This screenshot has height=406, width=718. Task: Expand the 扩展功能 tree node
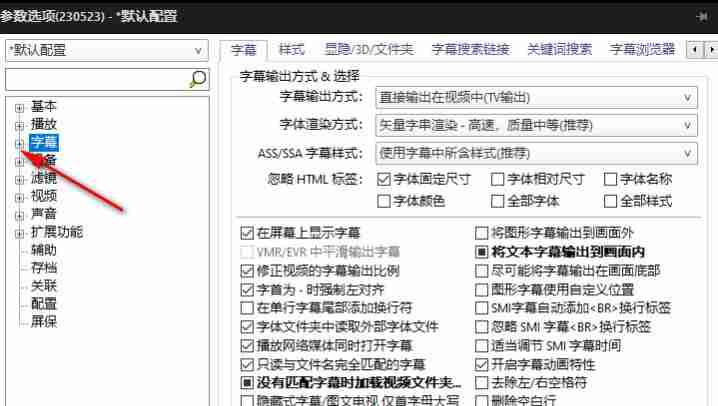tap(19, 234)
